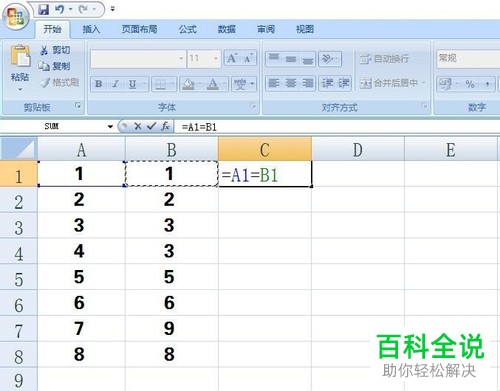Click cell A4 containing 4
The image size is (500, 391).
(81, 251)
